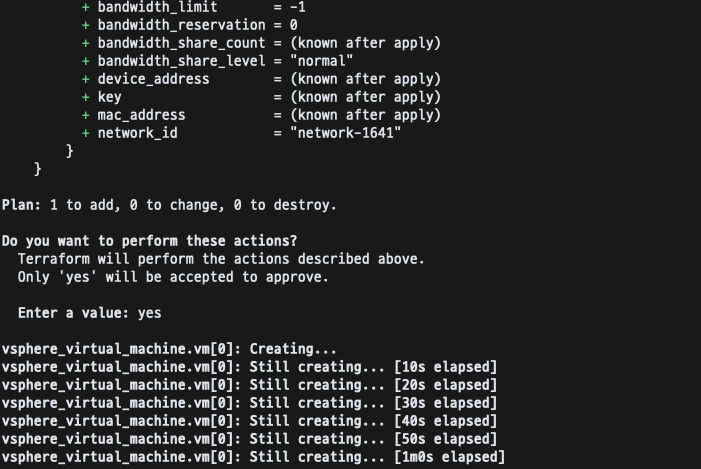
Task: Click the [50s elapsed] status line
Action: 249,439
